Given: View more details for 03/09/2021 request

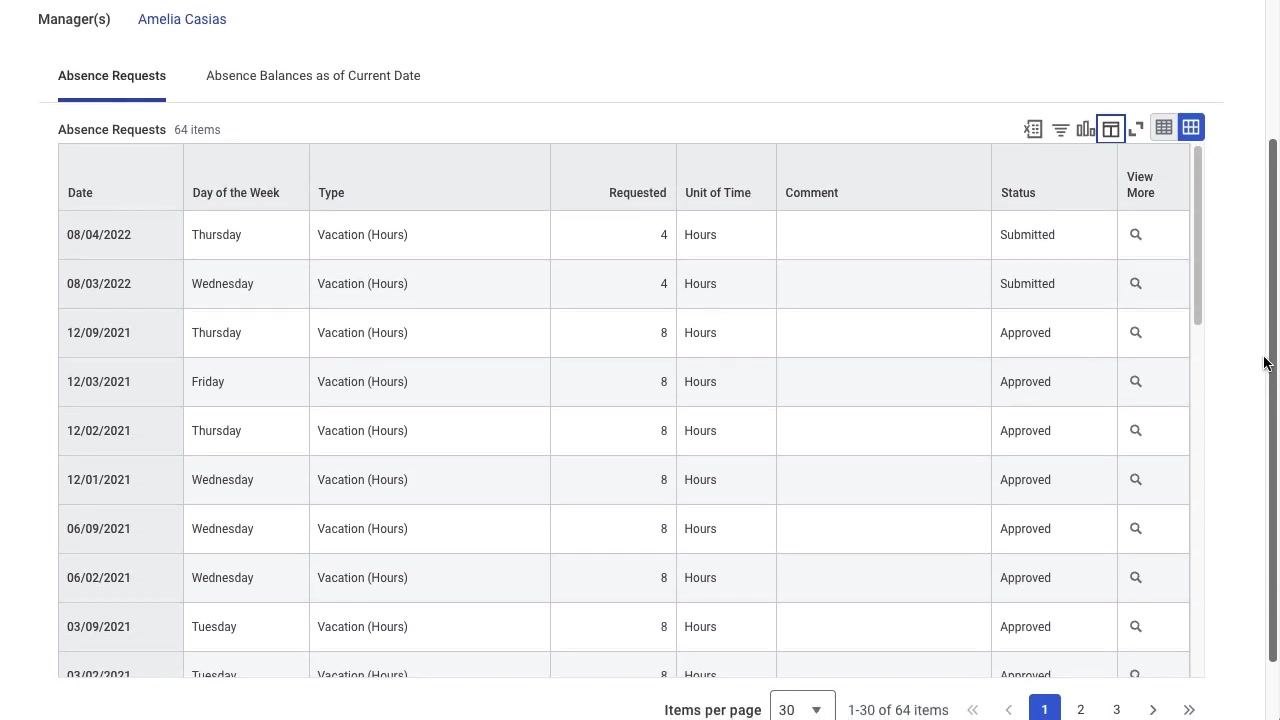Looking at the screenshot, I should (1136, 627).
